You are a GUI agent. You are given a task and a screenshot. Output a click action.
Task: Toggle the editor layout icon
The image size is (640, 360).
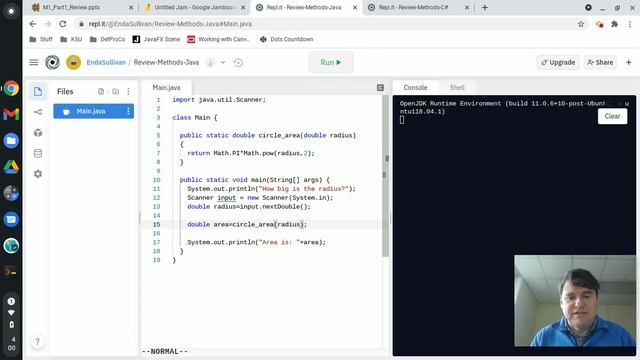[x=380, y=87]
